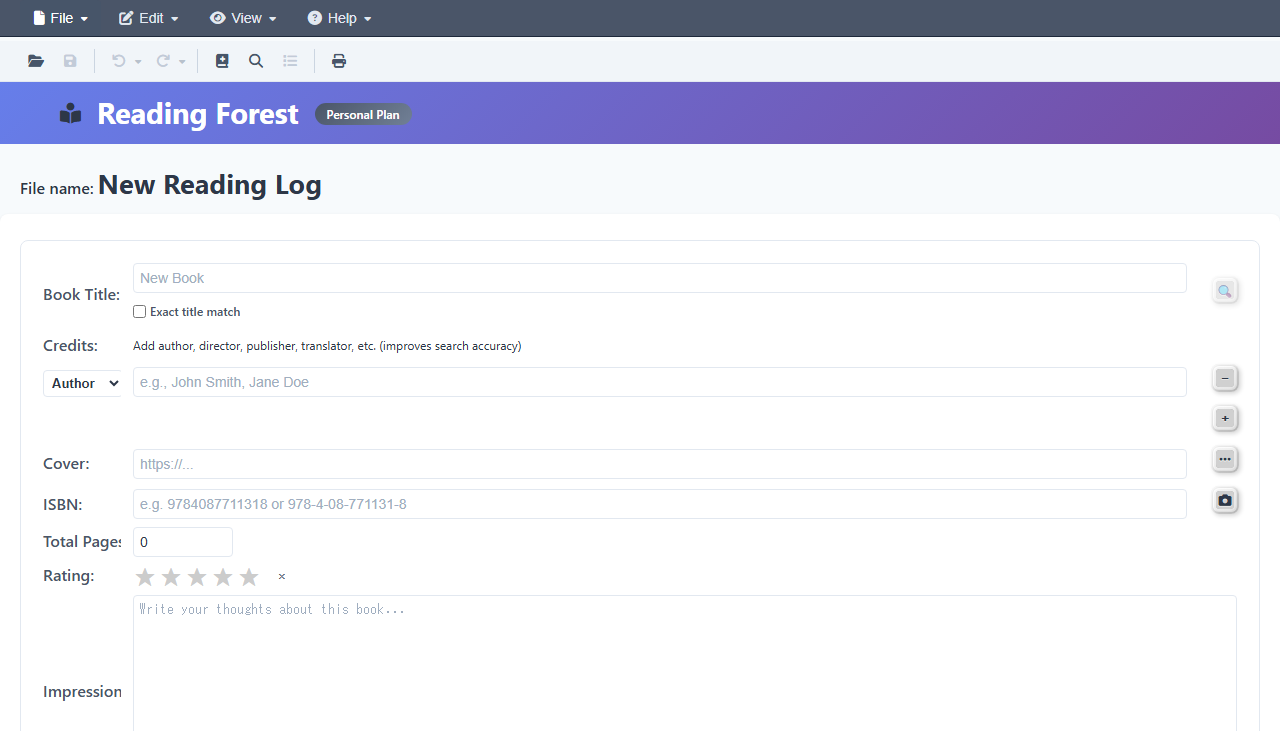
Task: Print using the printer icon
Action: tap(339, 61)
